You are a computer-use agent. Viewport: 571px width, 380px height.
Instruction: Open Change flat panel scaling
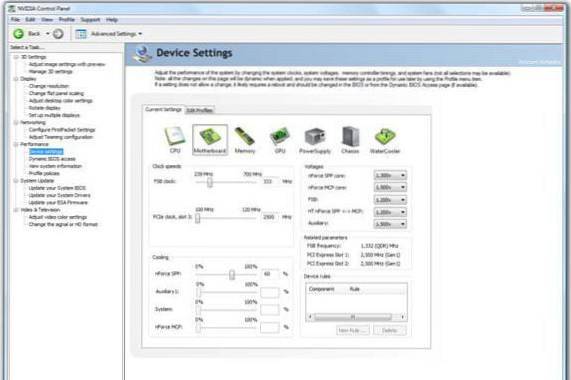[x=56, y=94]
